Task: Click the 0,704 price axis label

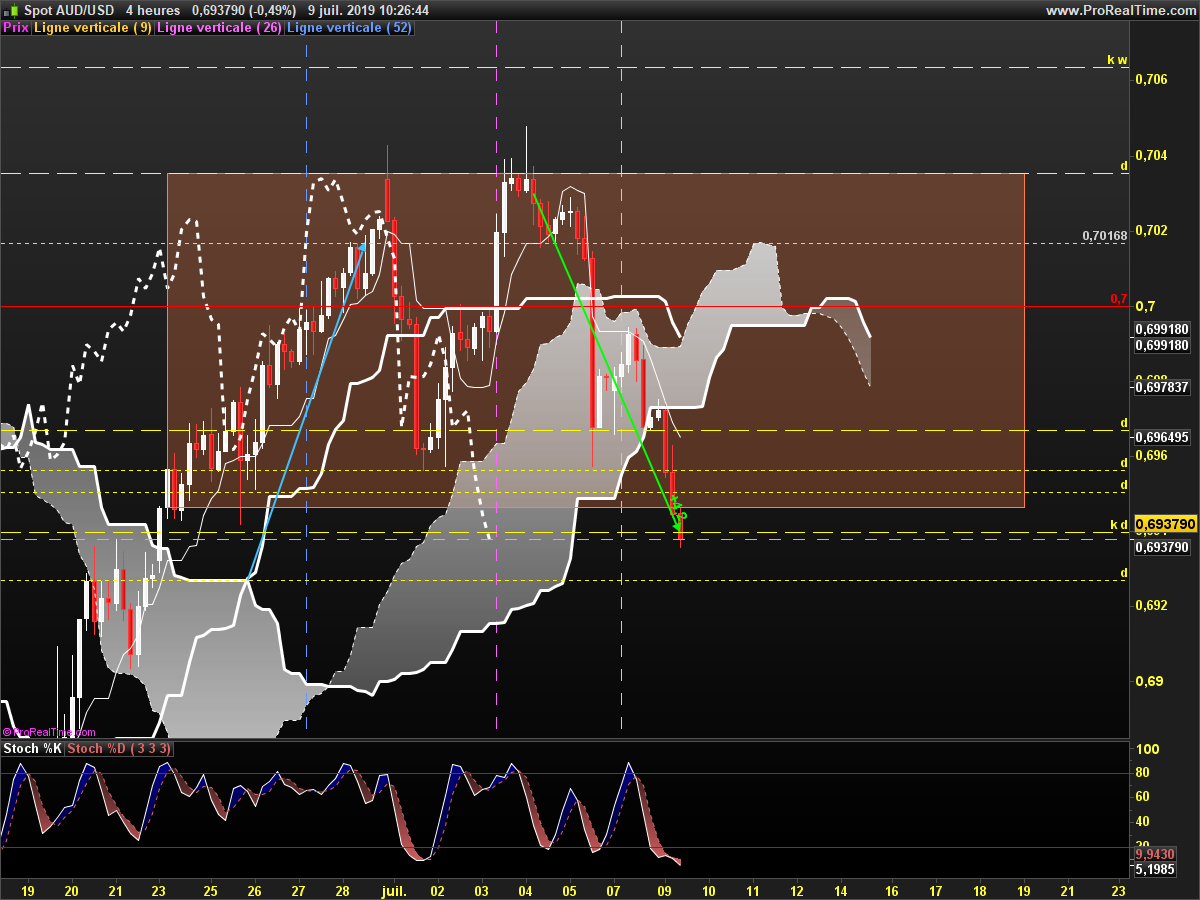Action: pos(1151,155)
